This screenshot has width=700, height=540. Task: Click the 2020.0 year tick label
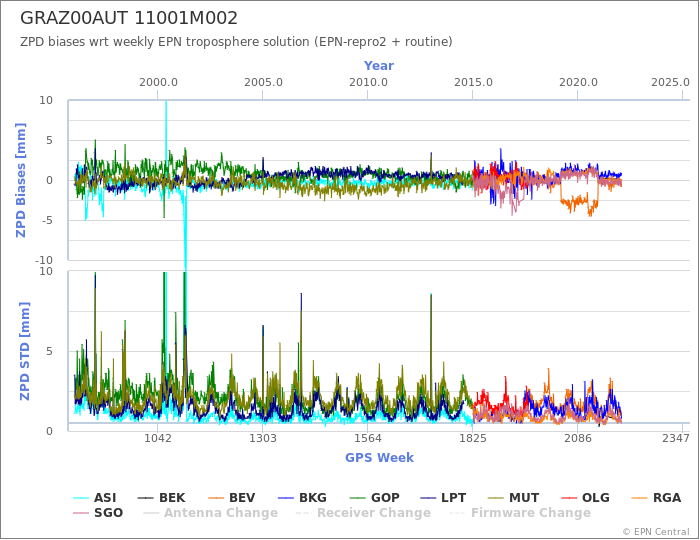[x=578, y=83]
